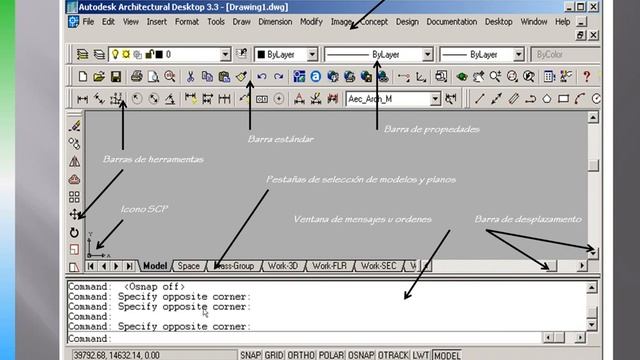Screen dimensions: 640x360
Task: Cut selection with the scissors icon
Action: click(x=190, y=76)
